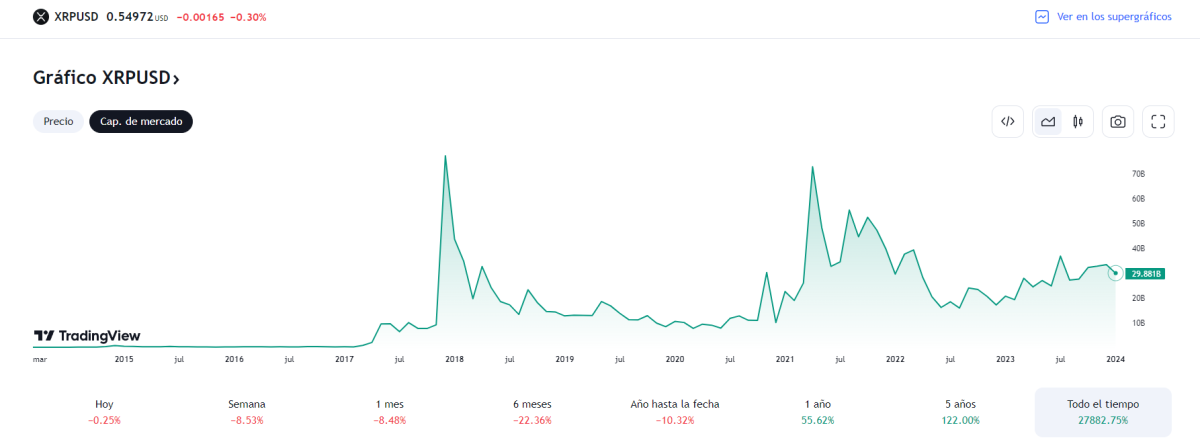The width and height of the screenshot is (1200, 448).
Task: Switch to candlestick chart view
Action: click(x=1078, y=122)
